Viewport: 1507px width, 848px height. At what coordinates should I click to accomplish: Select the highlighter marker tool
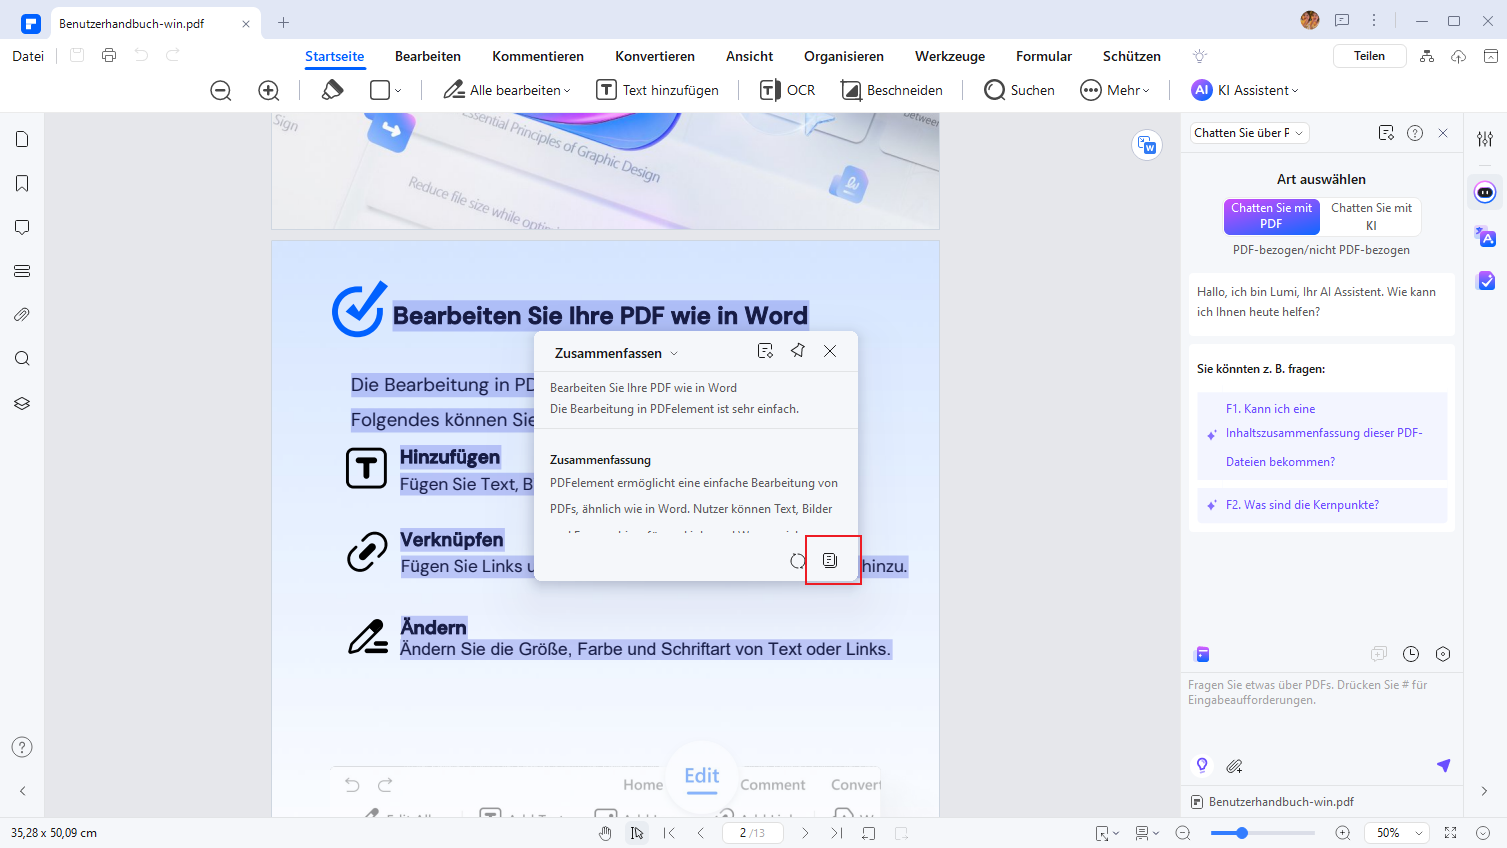(x=333, y=90)
